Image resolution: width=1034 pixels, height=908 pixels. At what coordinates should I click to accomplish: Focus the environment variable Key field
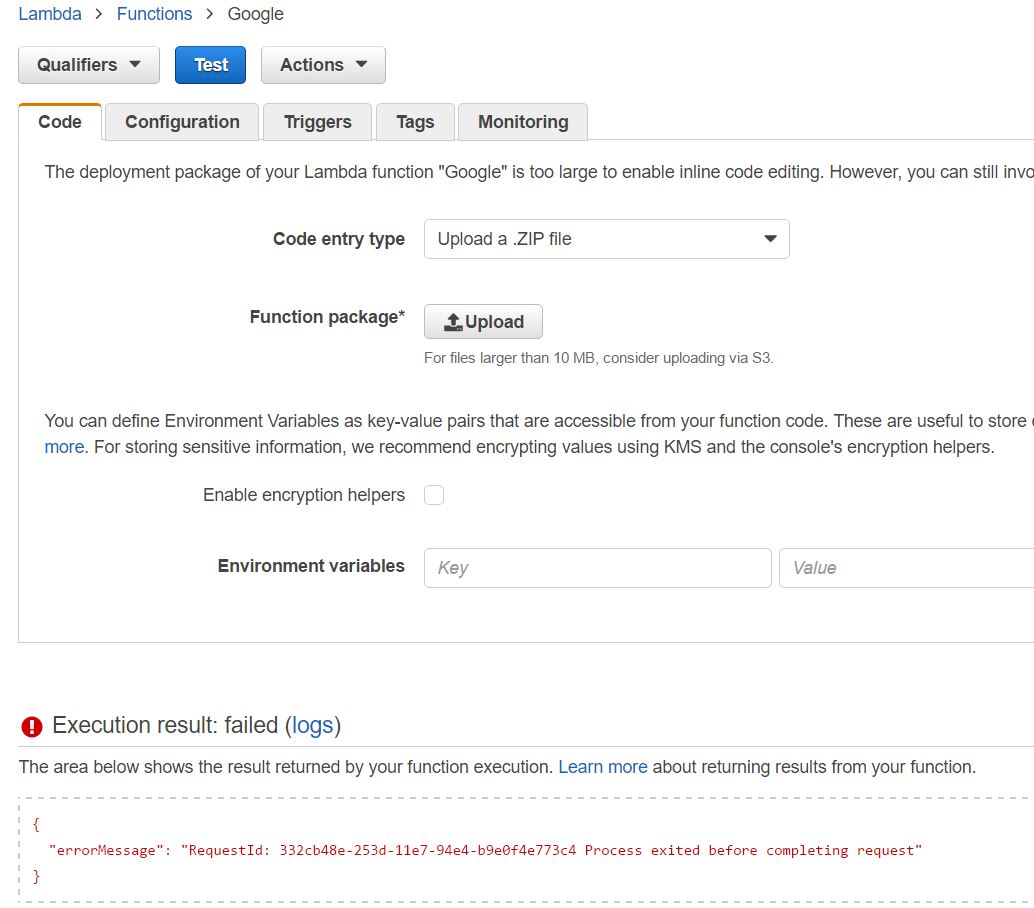(597, 567)
